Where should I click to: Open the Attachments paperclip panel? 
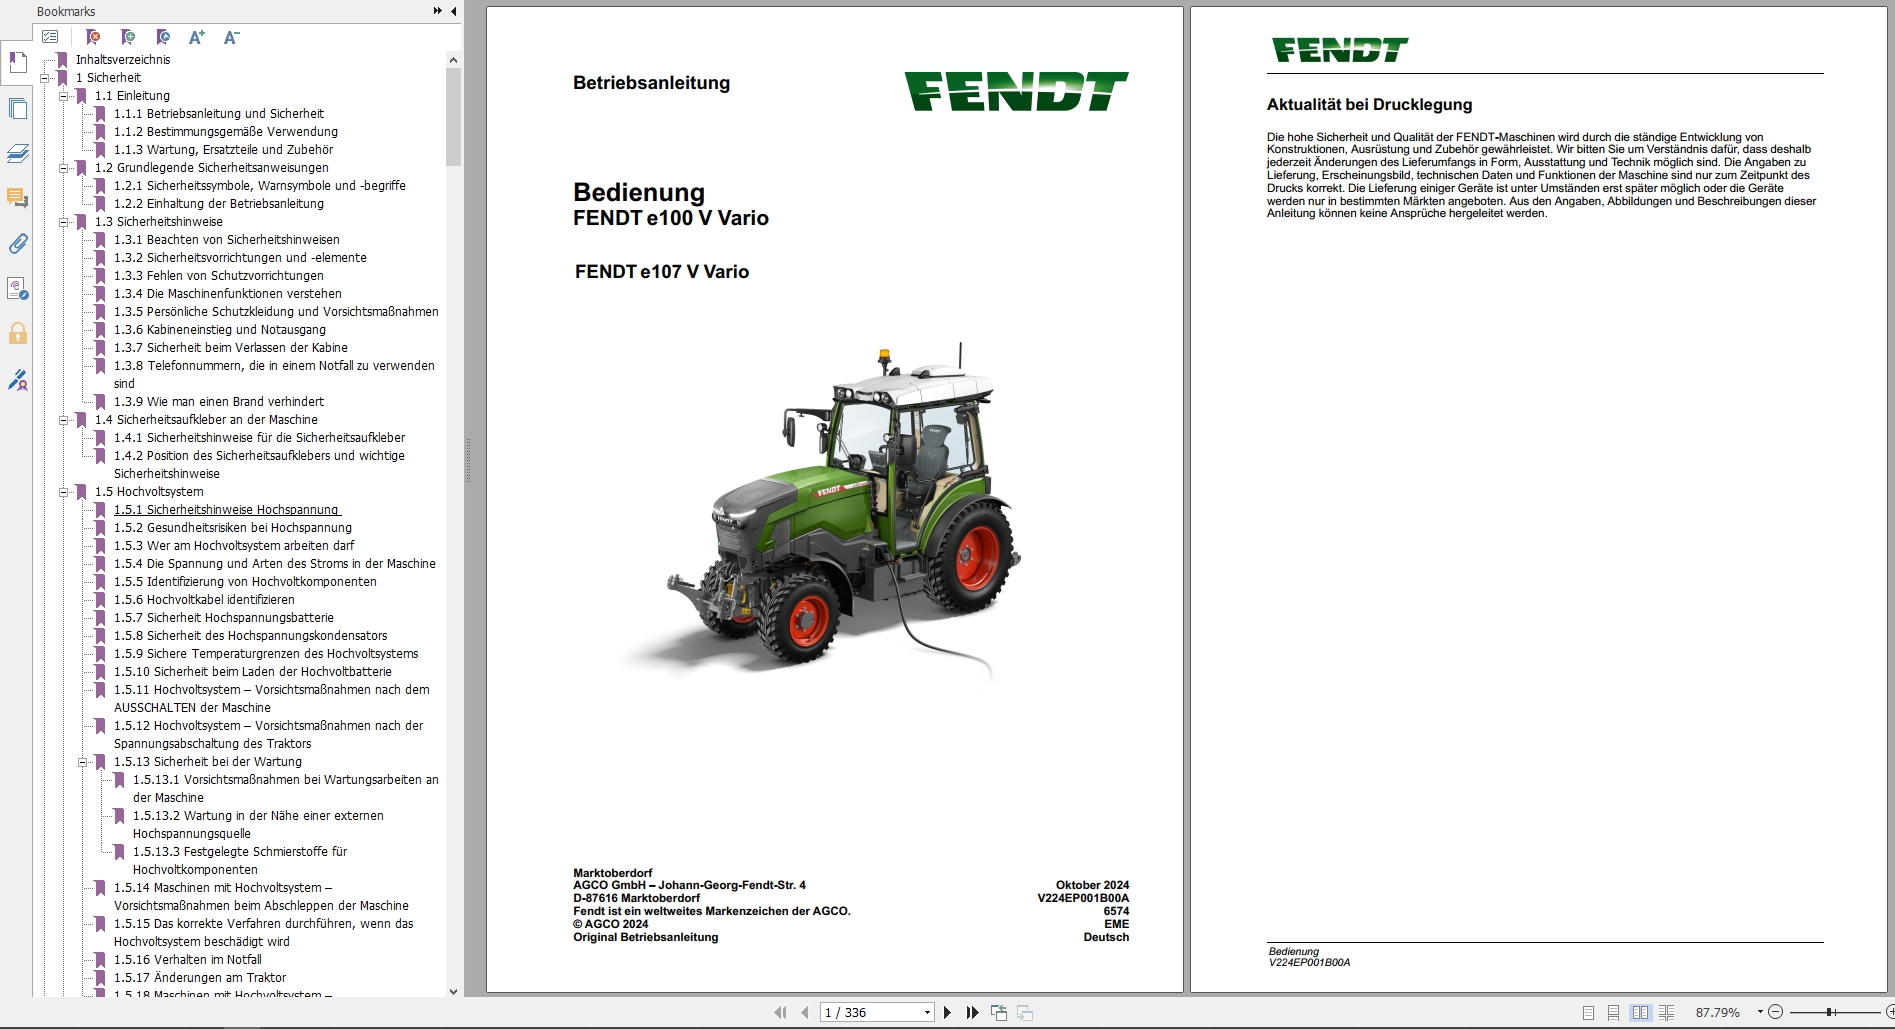click(x=17, y=243)
